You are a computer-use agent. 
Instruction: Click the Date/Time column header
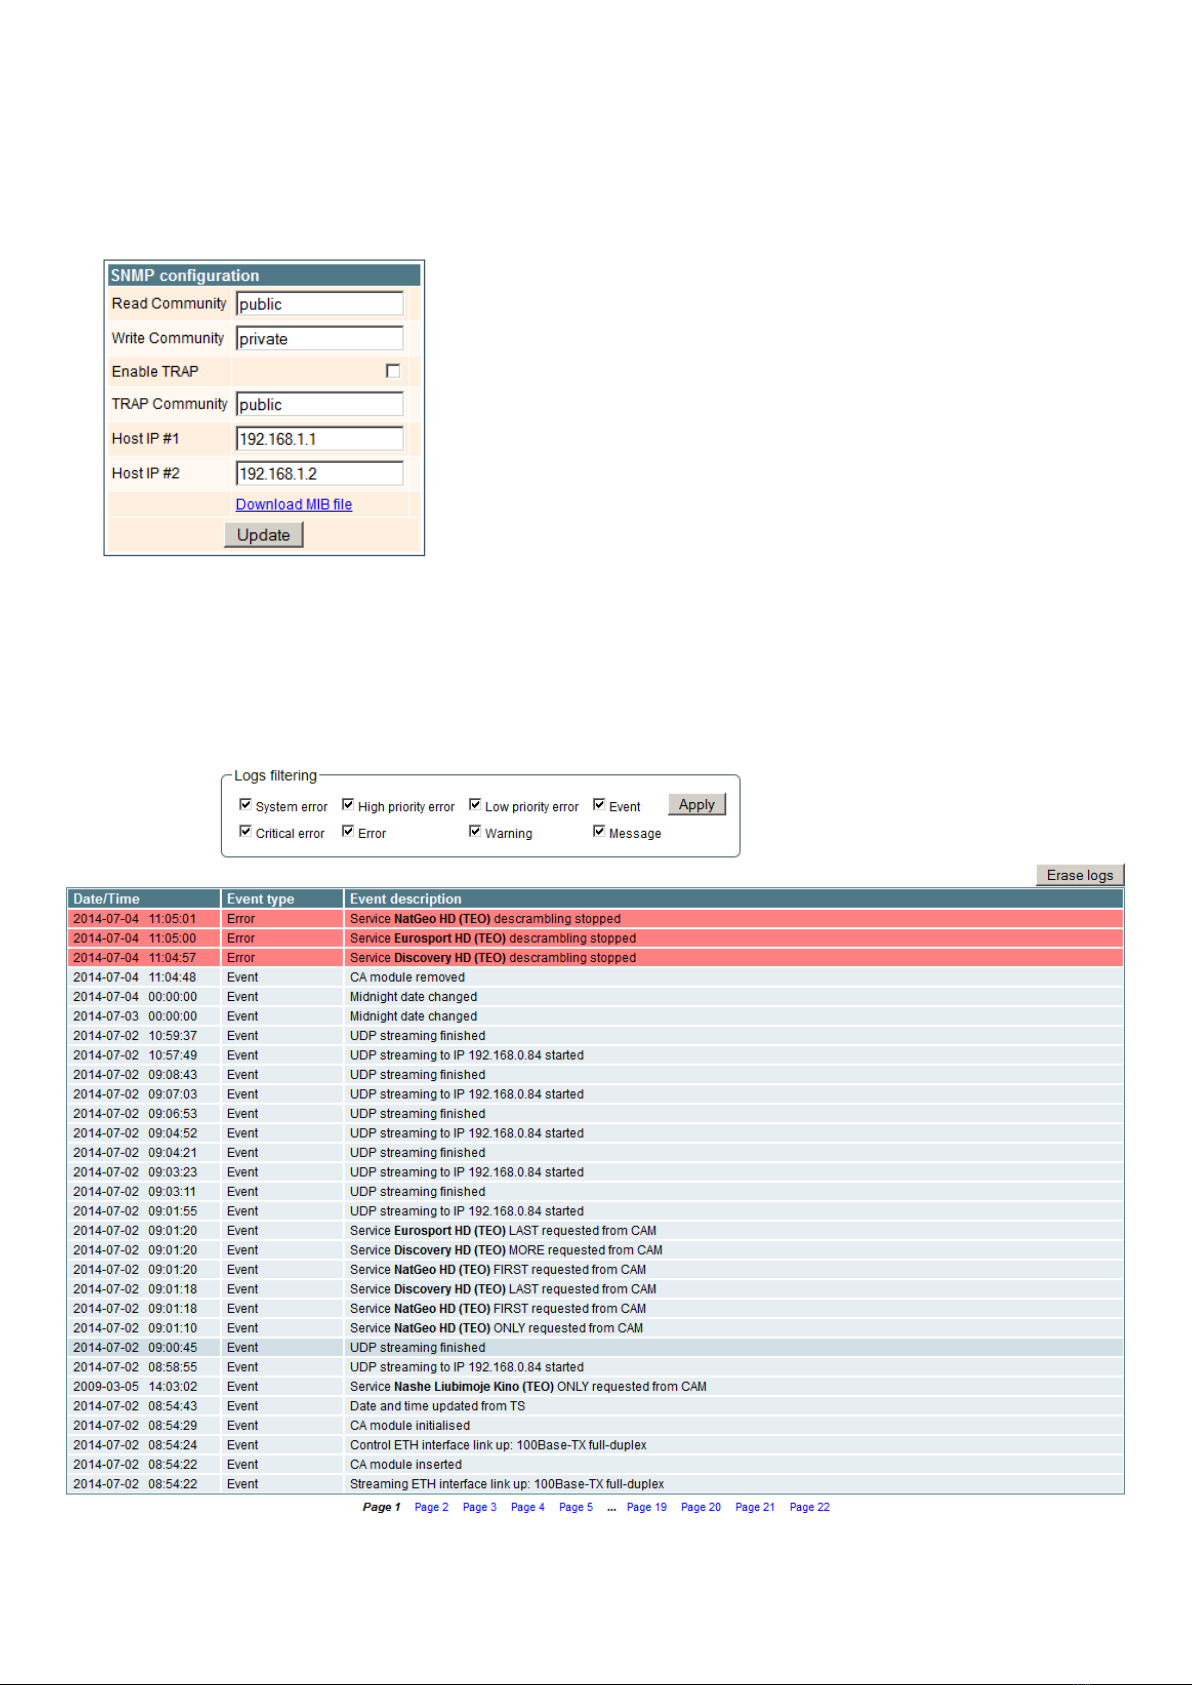point(144,899)
